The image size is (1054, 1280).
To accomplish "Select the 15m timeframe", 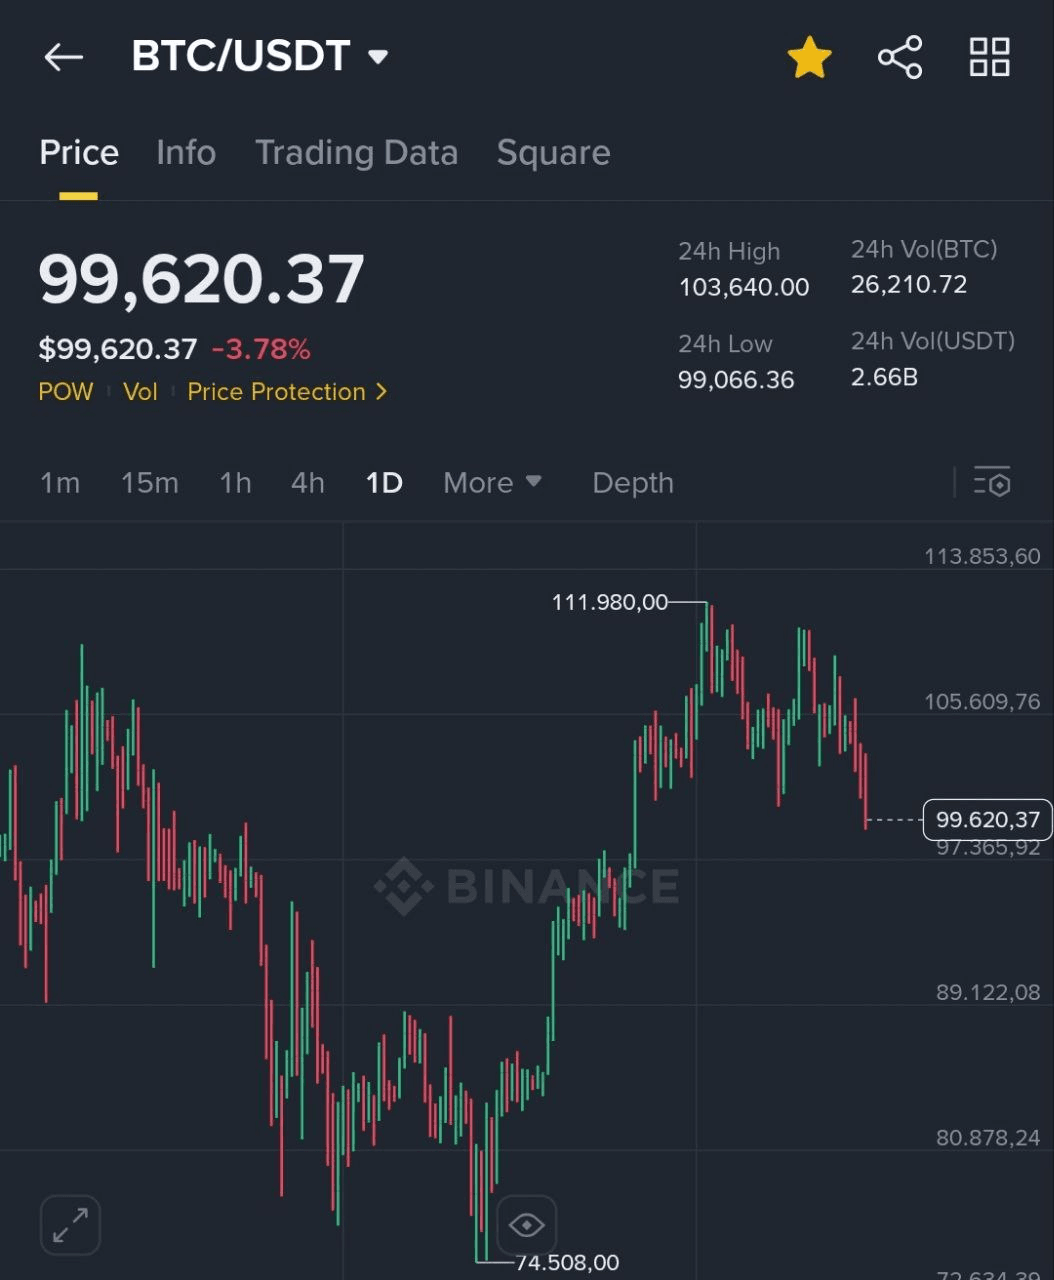I will click(150, 483).
